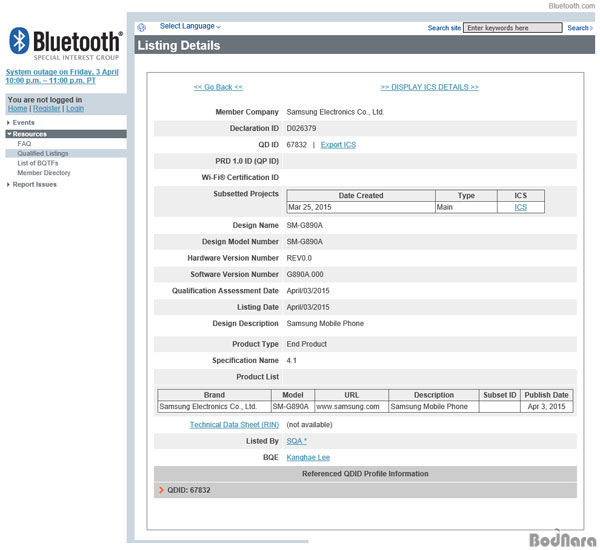Click the Declaration ID value D026379

point(302,128)
